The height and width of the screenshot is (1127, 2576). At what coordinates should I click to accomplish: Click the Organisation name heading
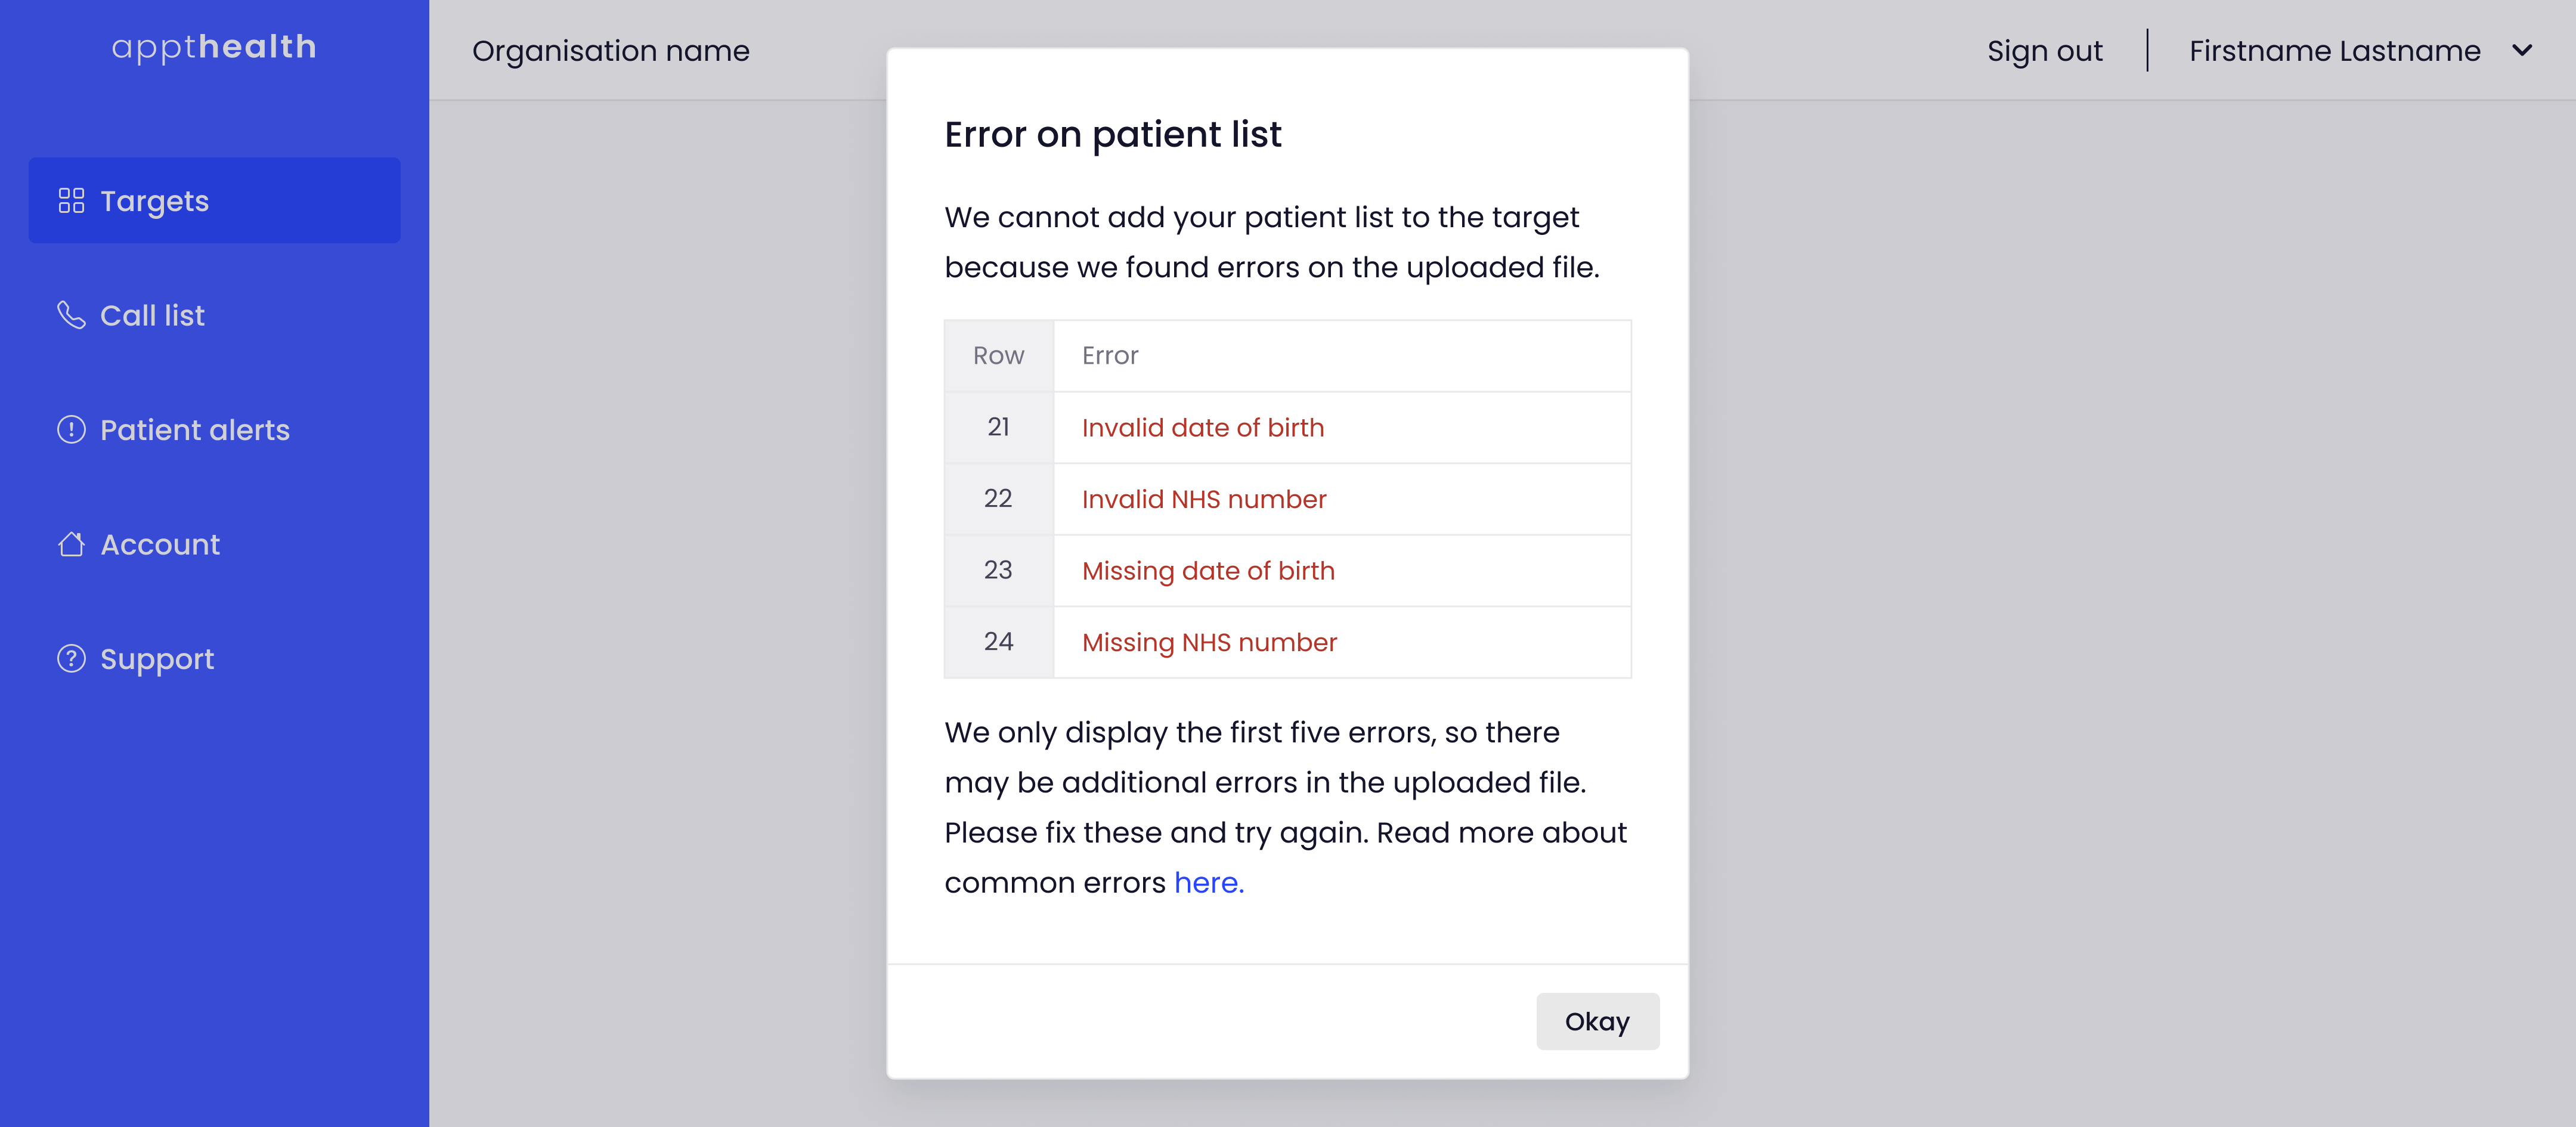(x=610, y=51)
